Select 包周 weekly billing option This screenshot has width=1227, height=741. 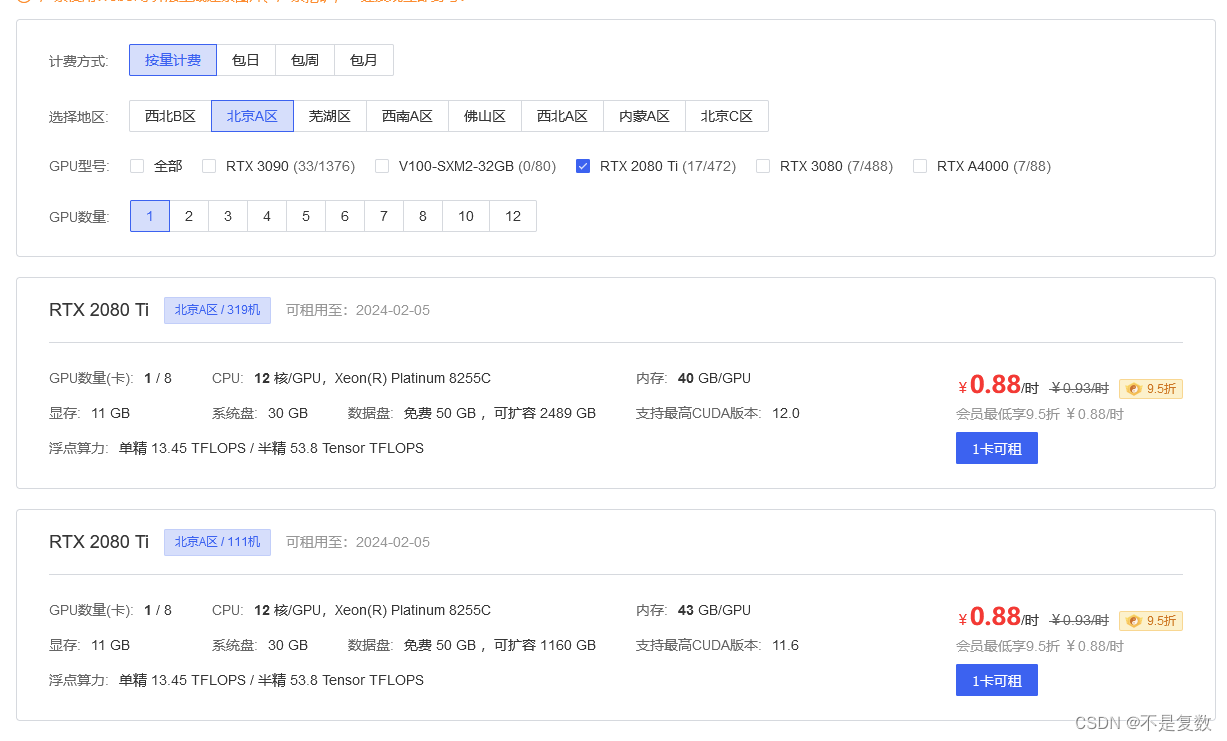pos(305,60)
